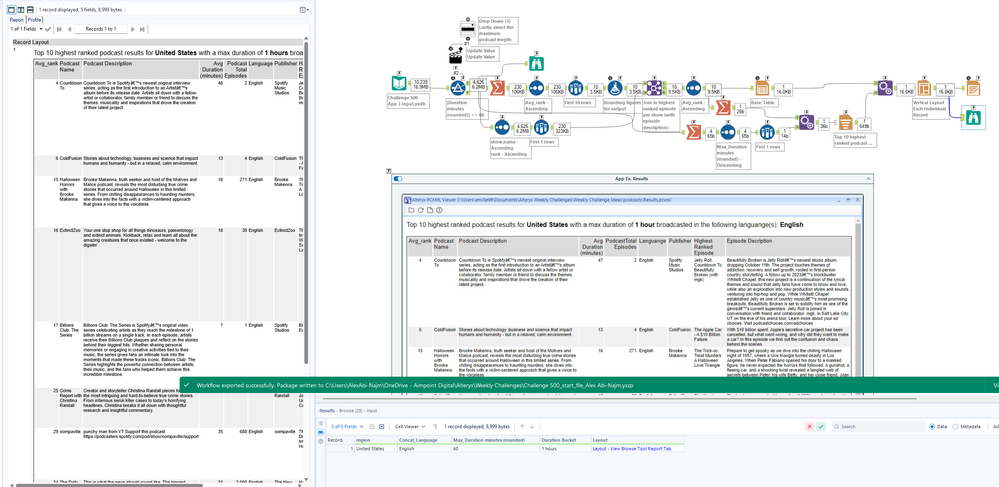This screenshot has height=487, width=999.
Task: Select the Input Data tool for Challenge 500
Action: point(399,84)
